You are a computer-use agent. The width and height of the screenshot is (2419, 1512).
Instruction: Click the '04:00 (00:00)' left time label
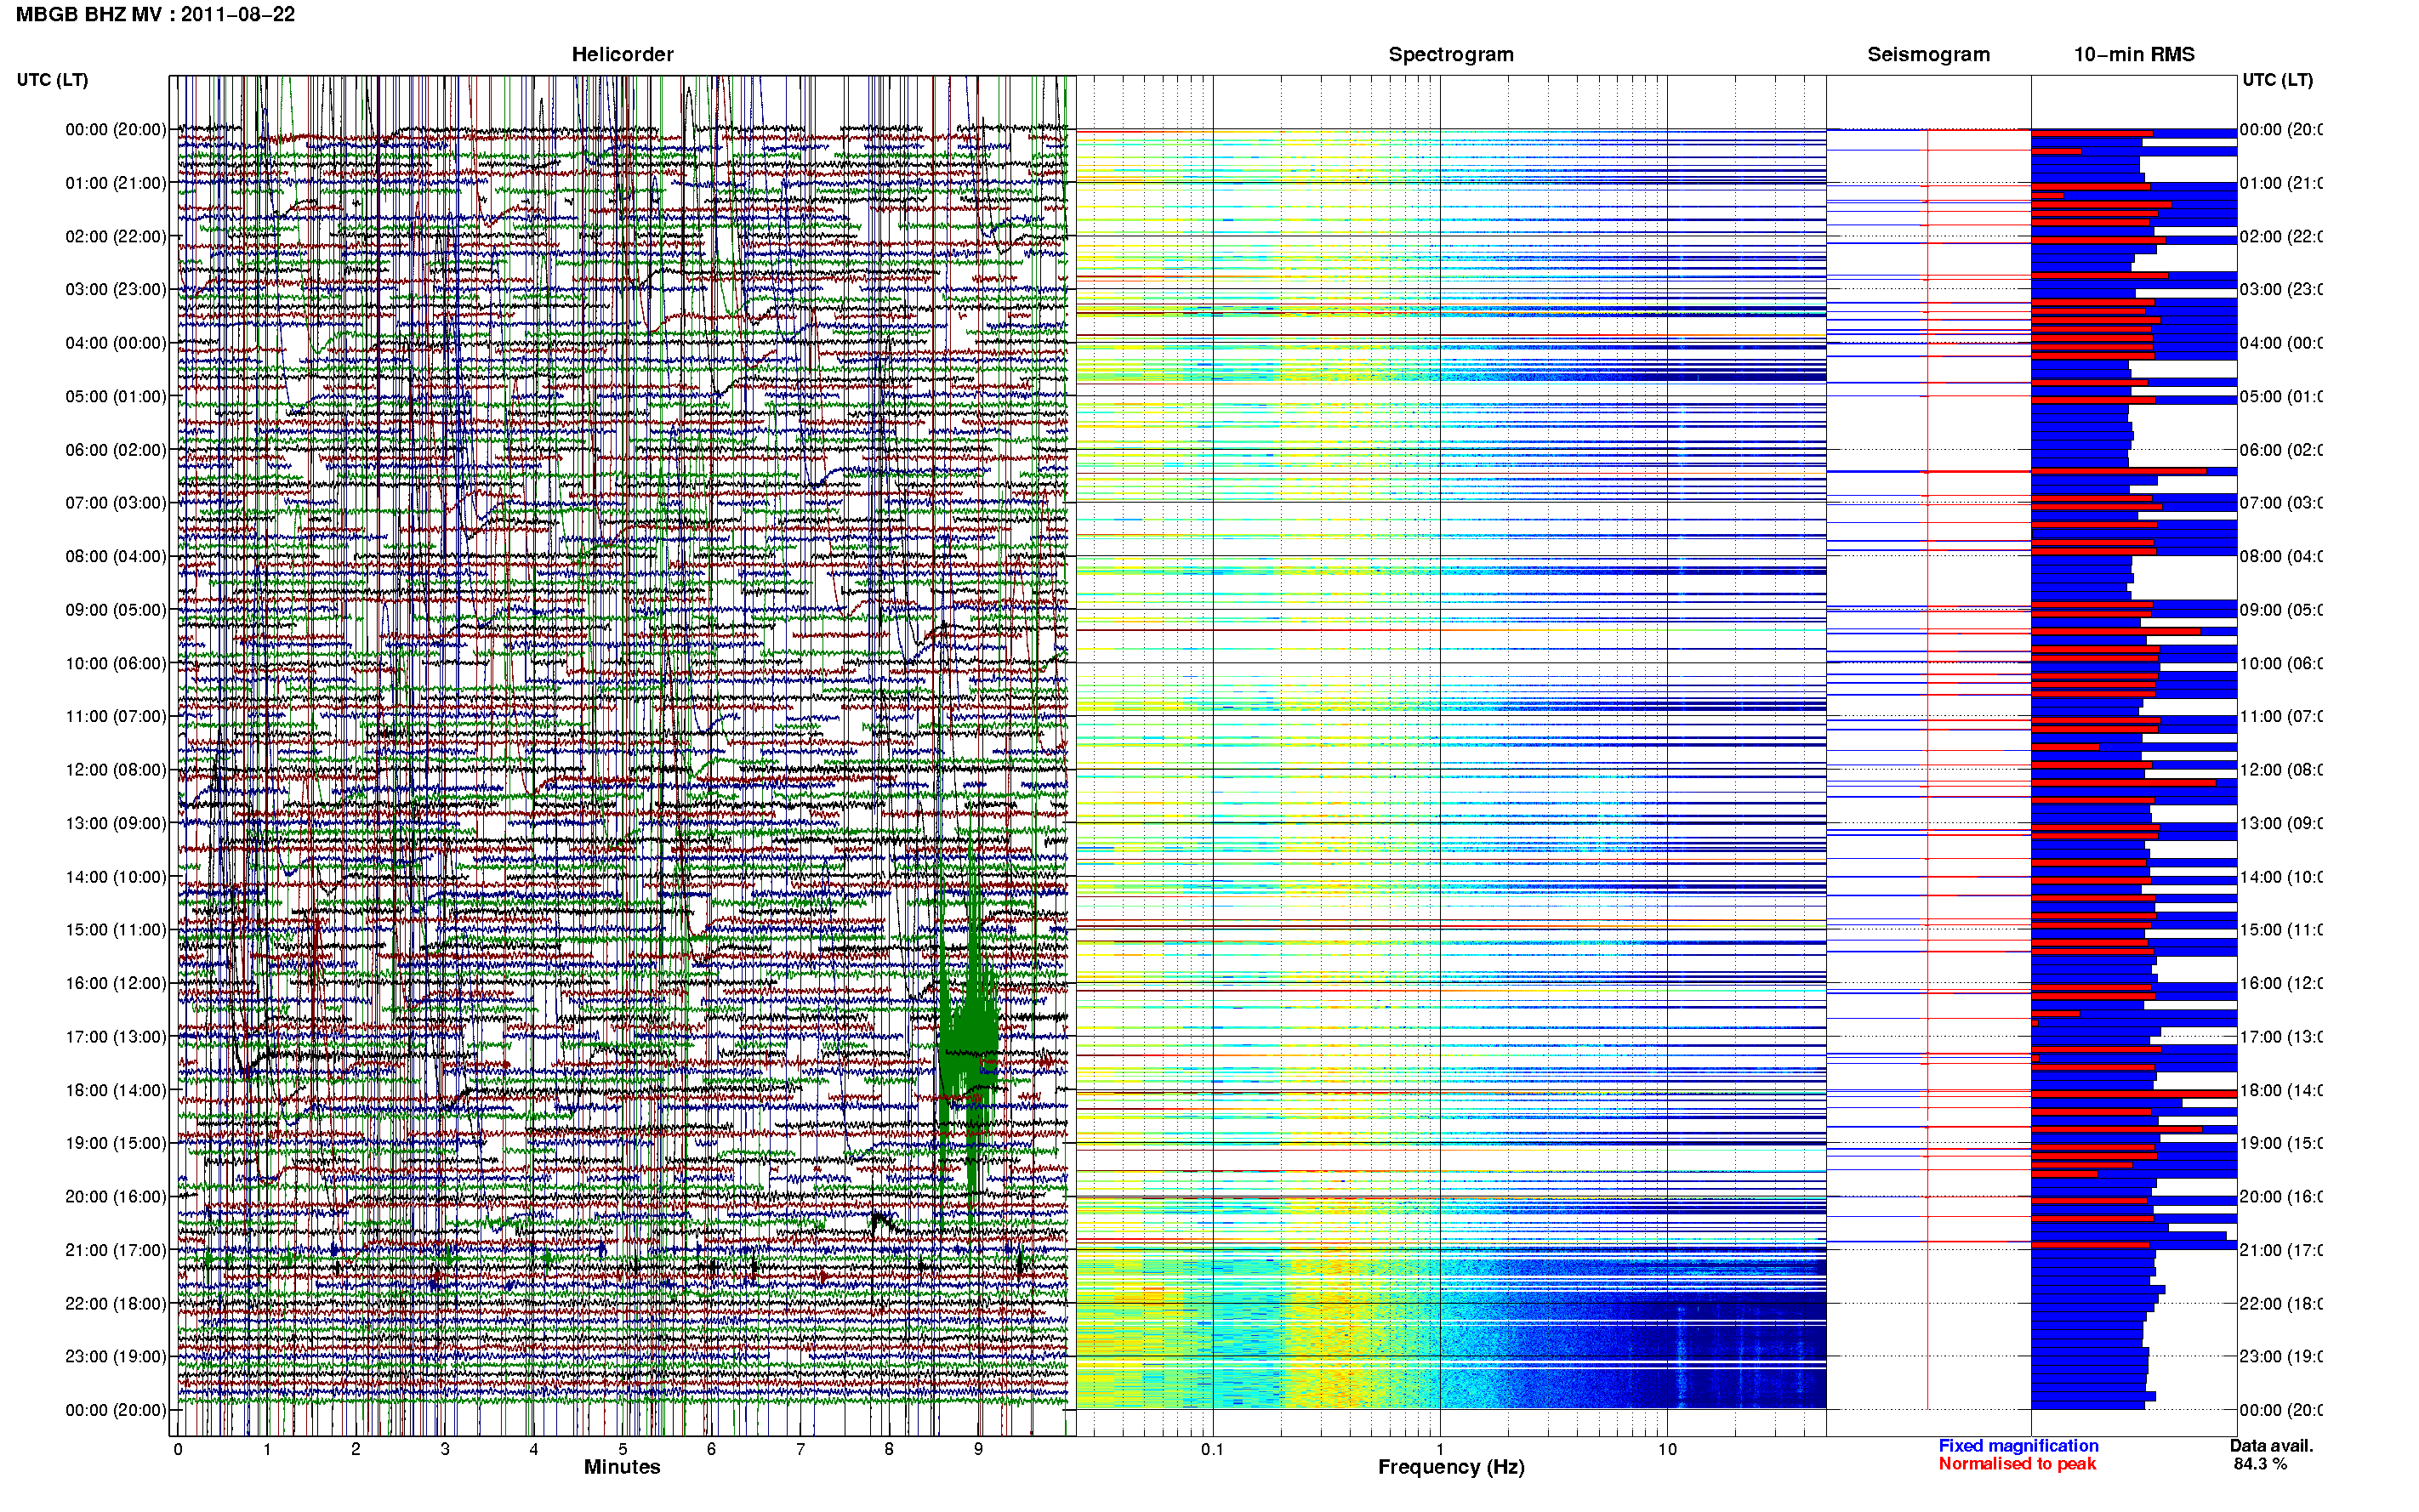(116, 343)
